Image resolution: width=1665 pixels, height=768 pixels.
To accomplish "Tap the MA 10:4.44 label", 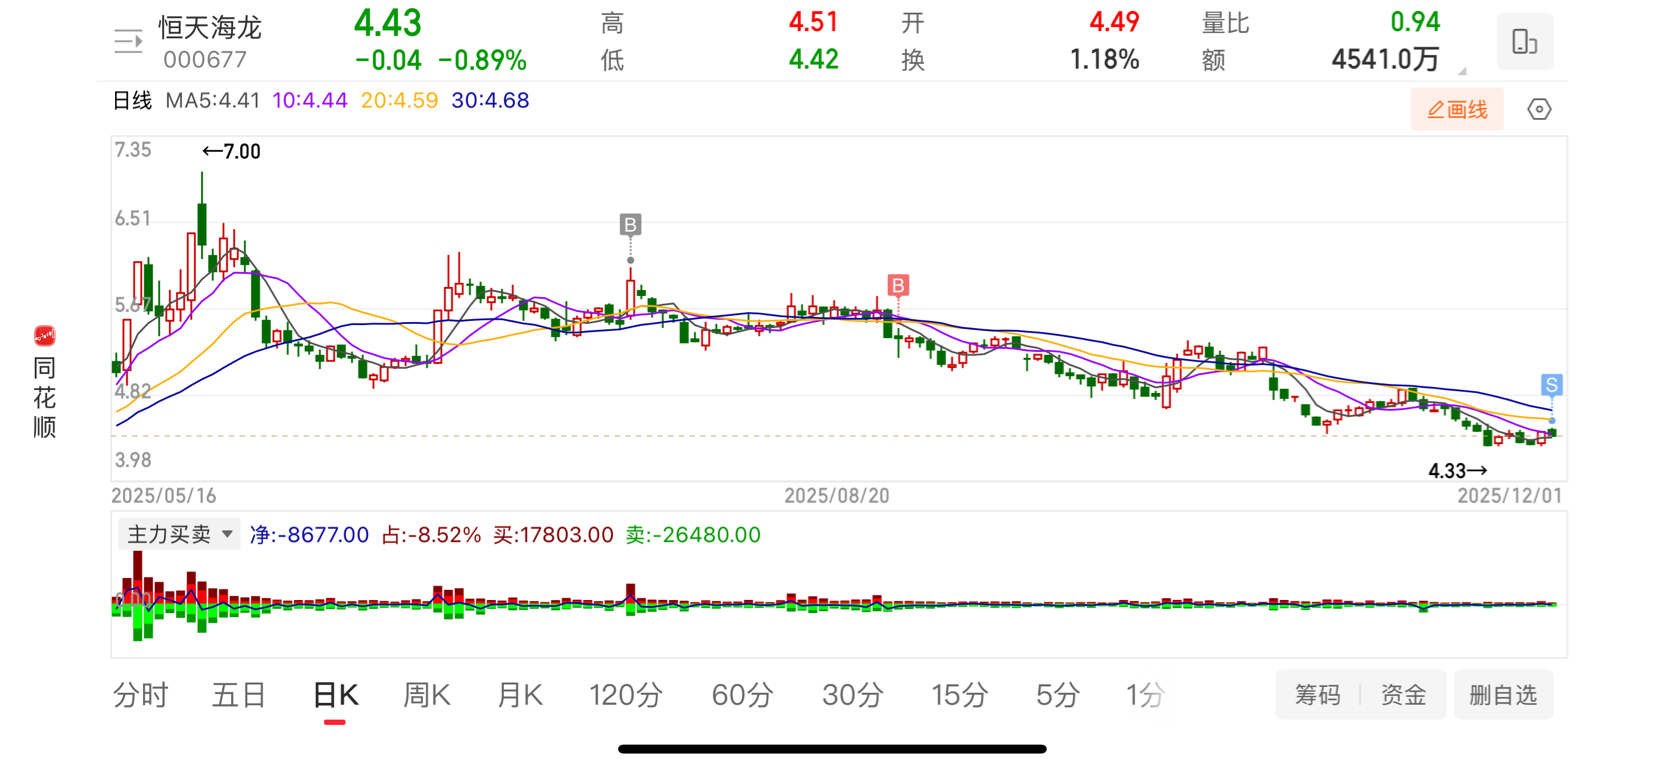I will (x=310, y=101).
